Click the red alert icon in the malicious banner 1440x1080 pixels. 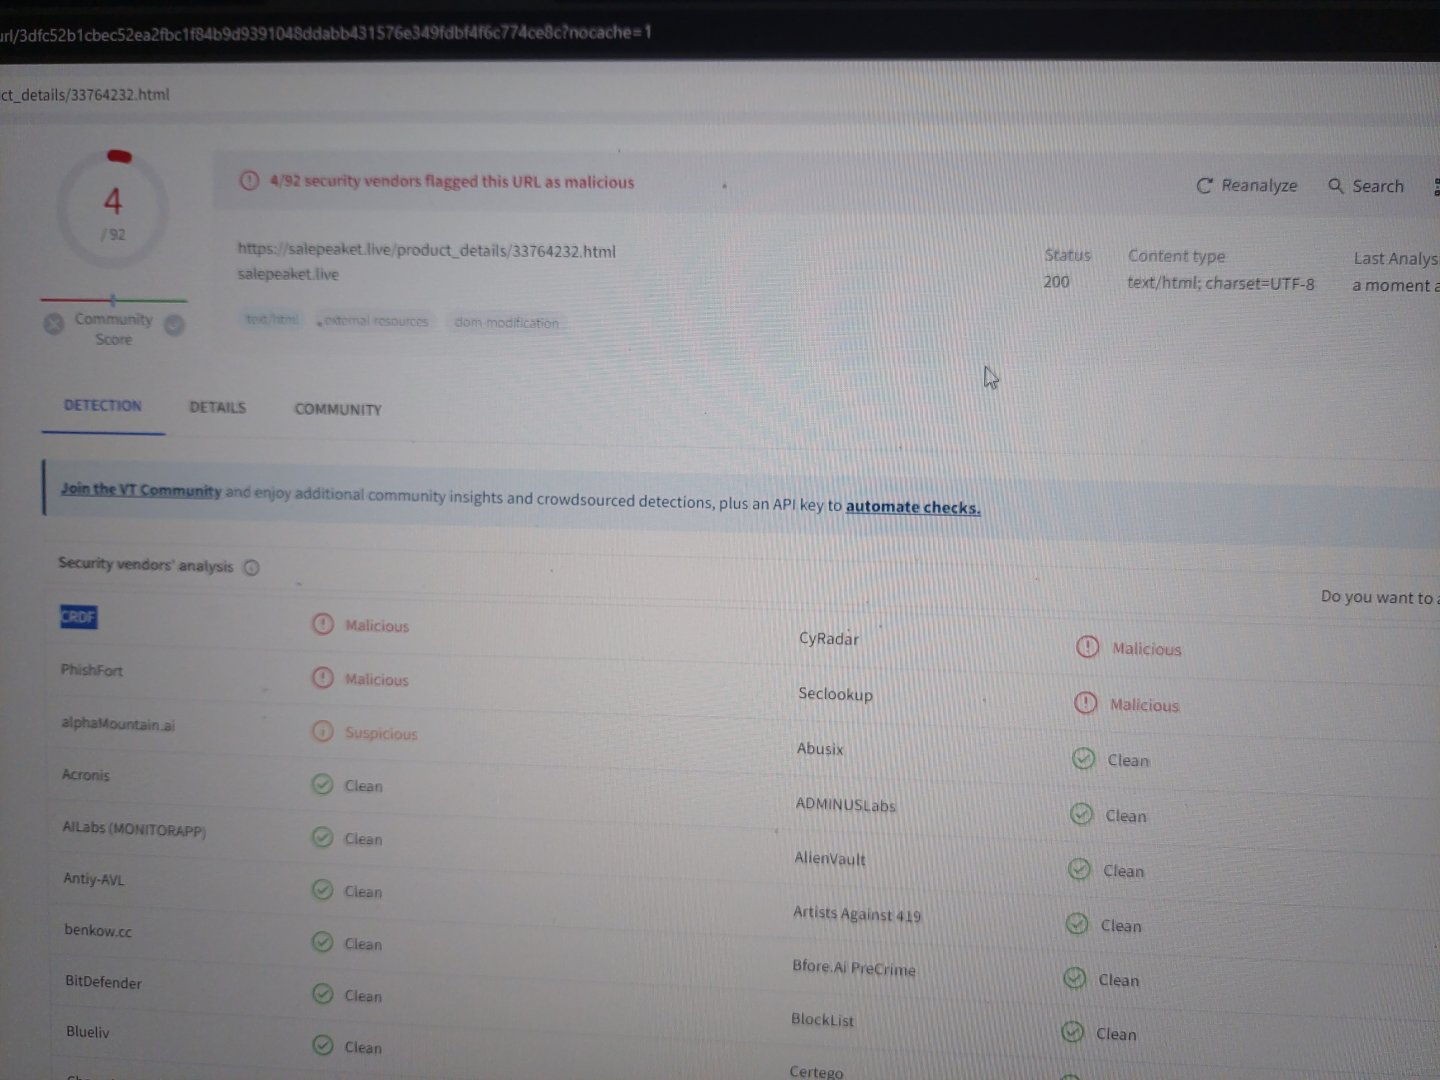(249, 180)
